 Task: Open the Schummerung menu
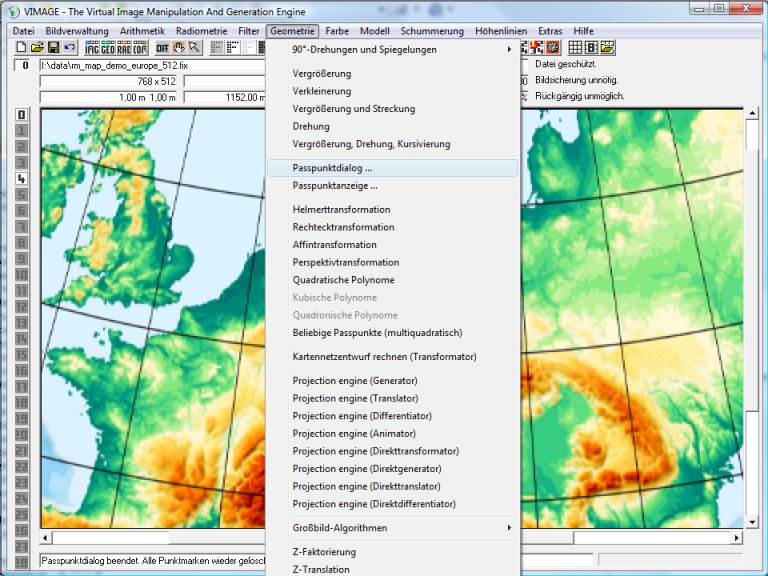pos(432,31)
